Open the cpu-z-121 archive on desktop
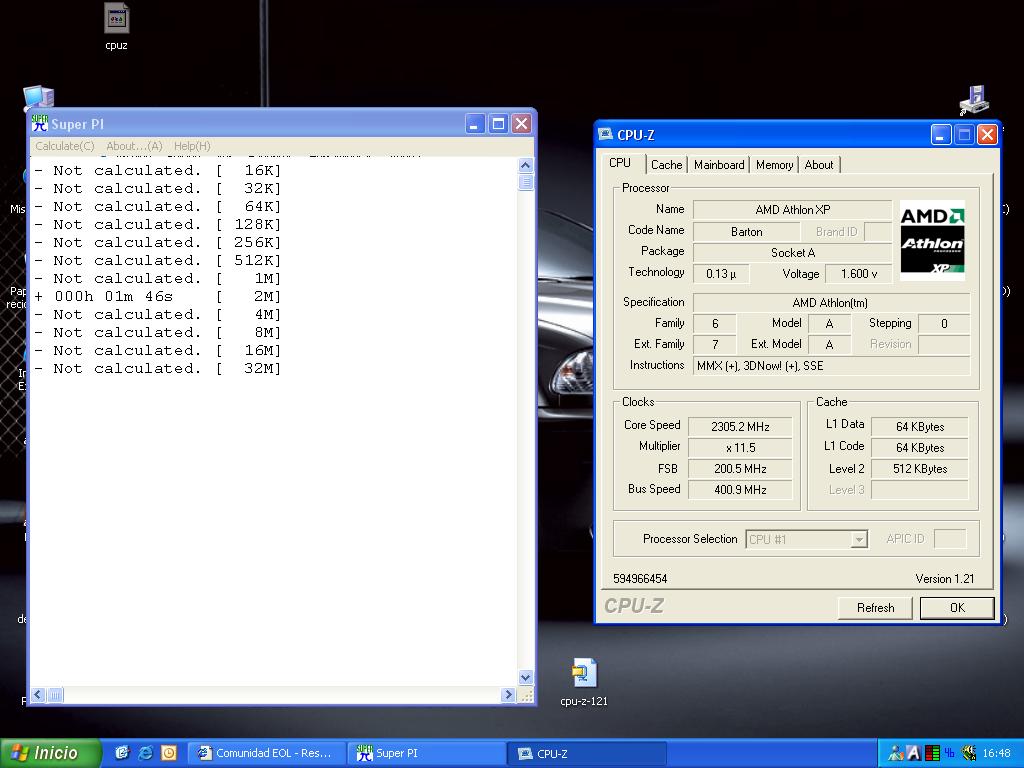This screenshot has width=1024, height=768. click(x=584, y=675)
